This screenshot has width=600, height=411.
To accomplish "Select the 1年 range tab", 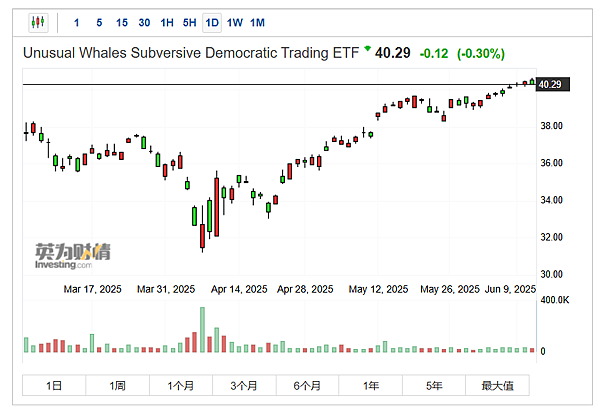I will point(371,386).
